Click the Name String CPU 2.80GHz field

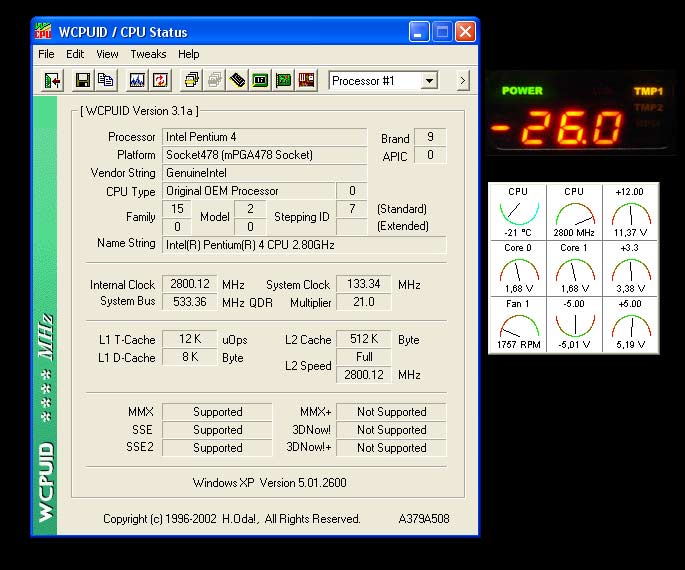[x=304, y=245]
